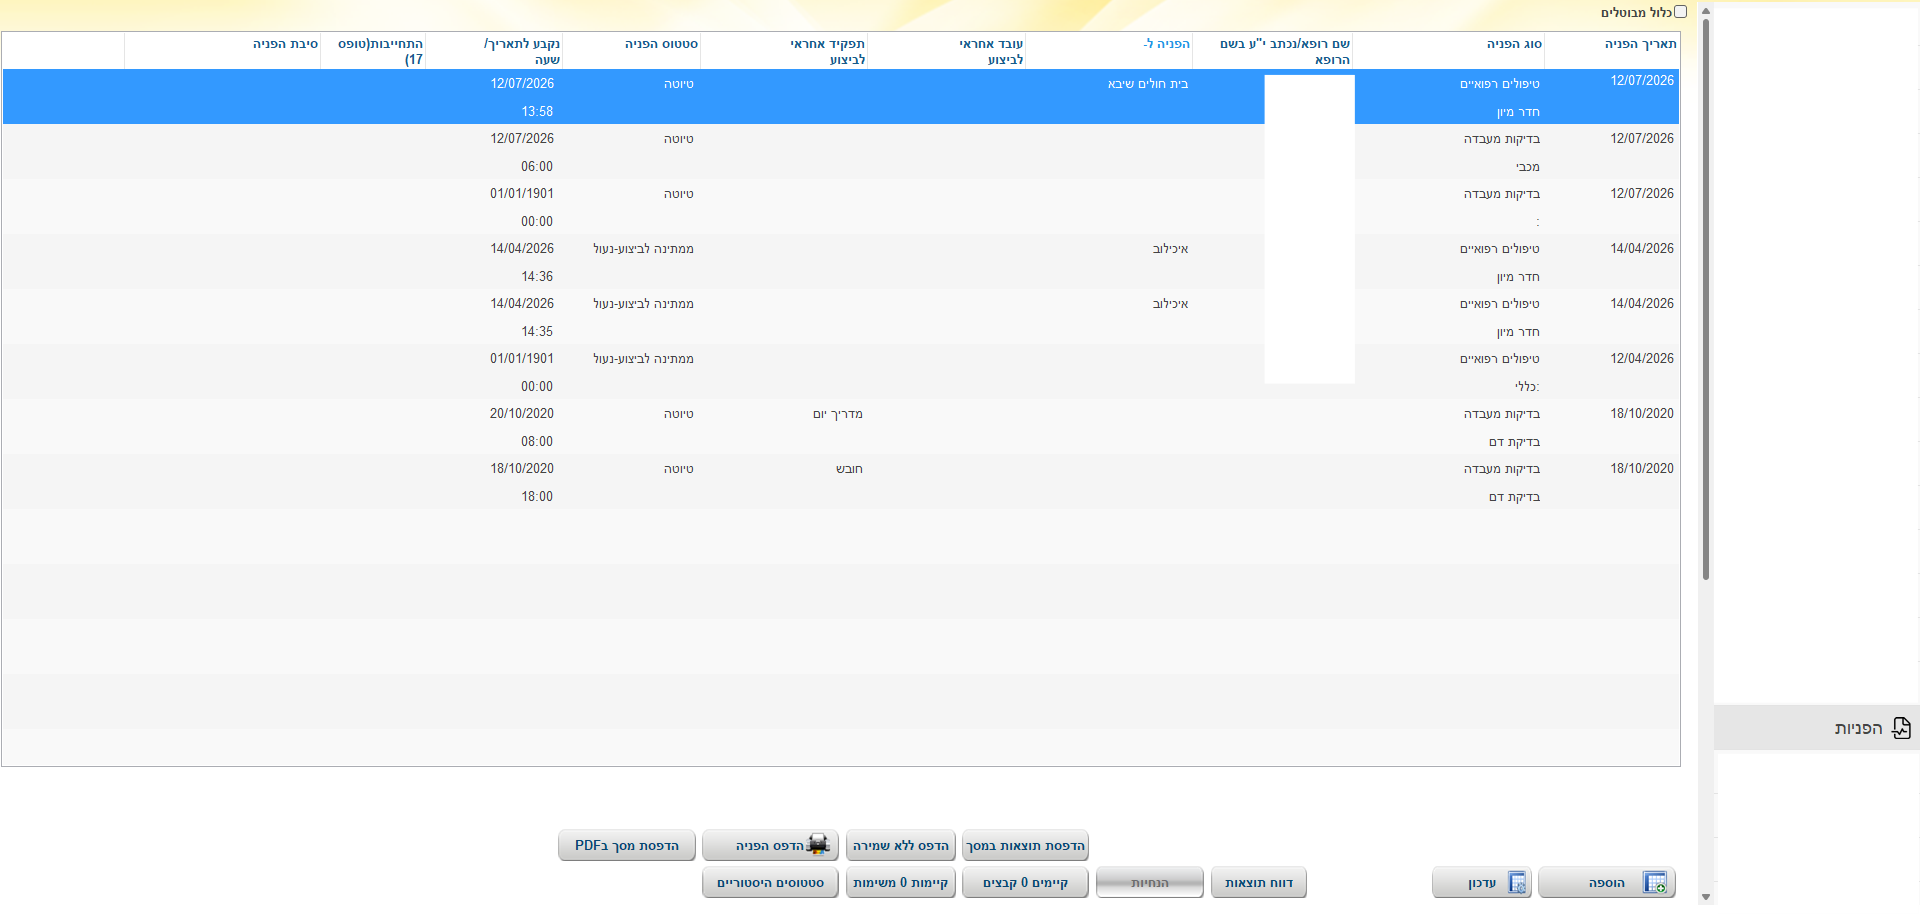This screenshot has height=914, width=1920.
Task: Click the 20/10/2020 scheduled date cell
Action: pos(521,414)
